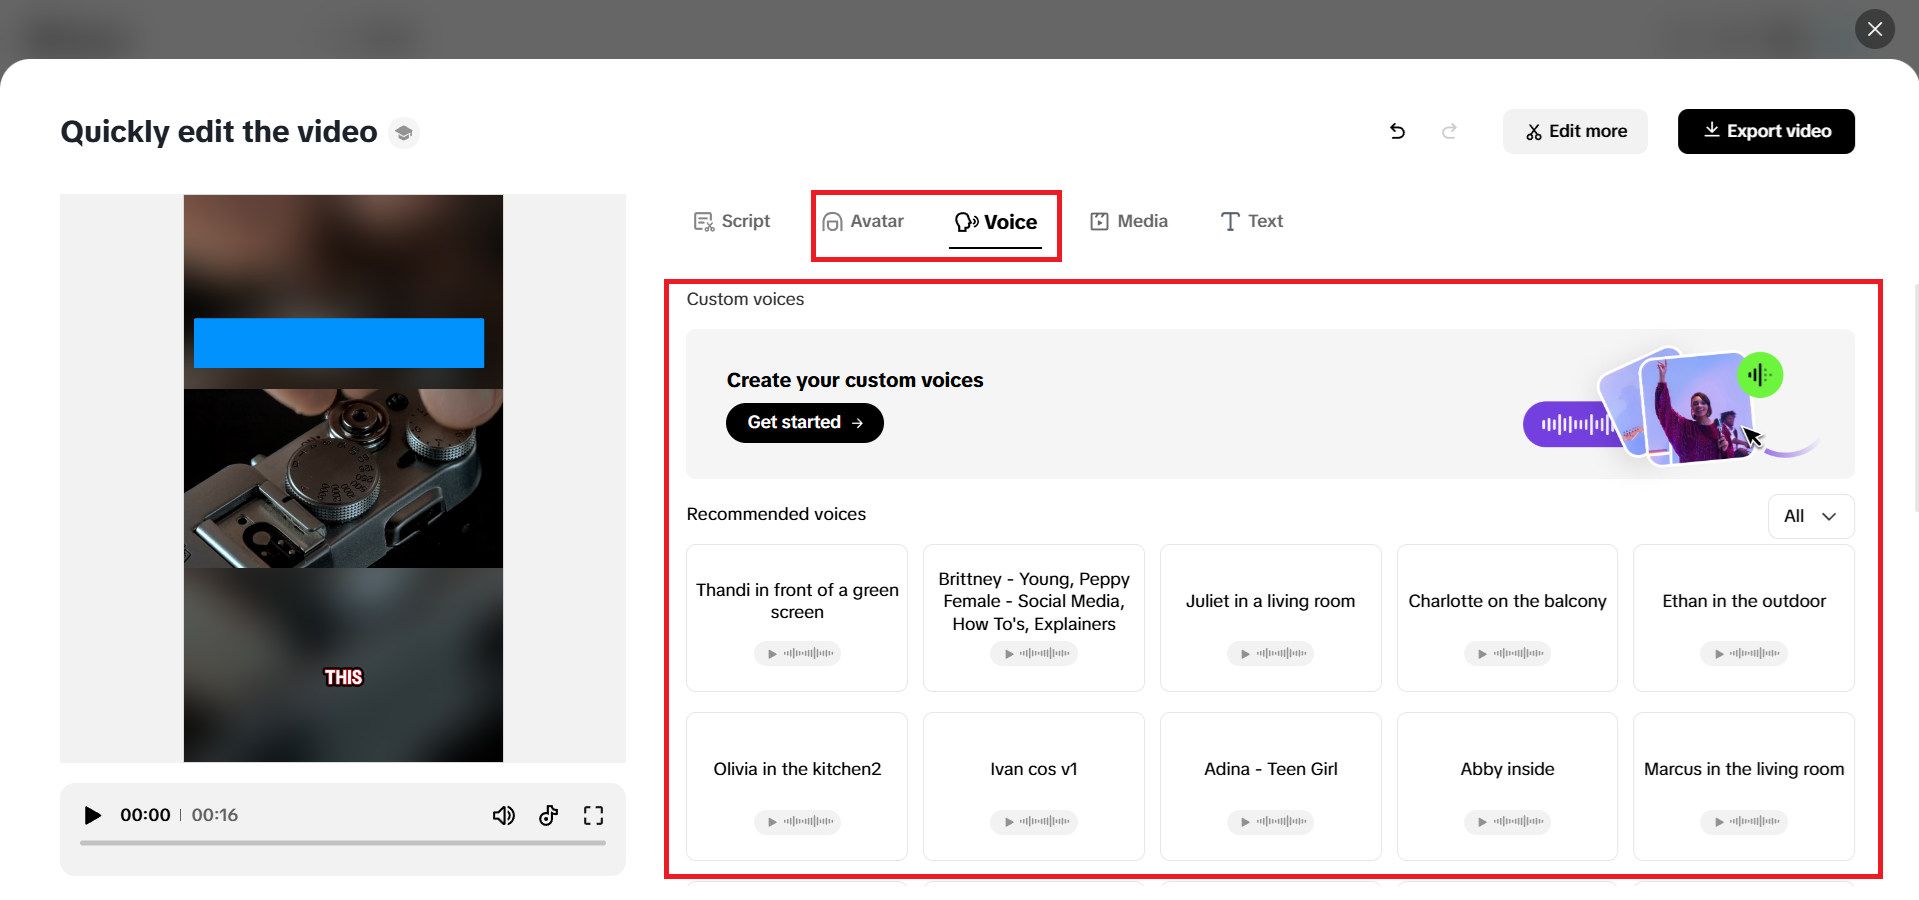Click the Custom voices heading
Image resolution: width=1919 pixels, height=900 pixels.
[x=745, y=299]
